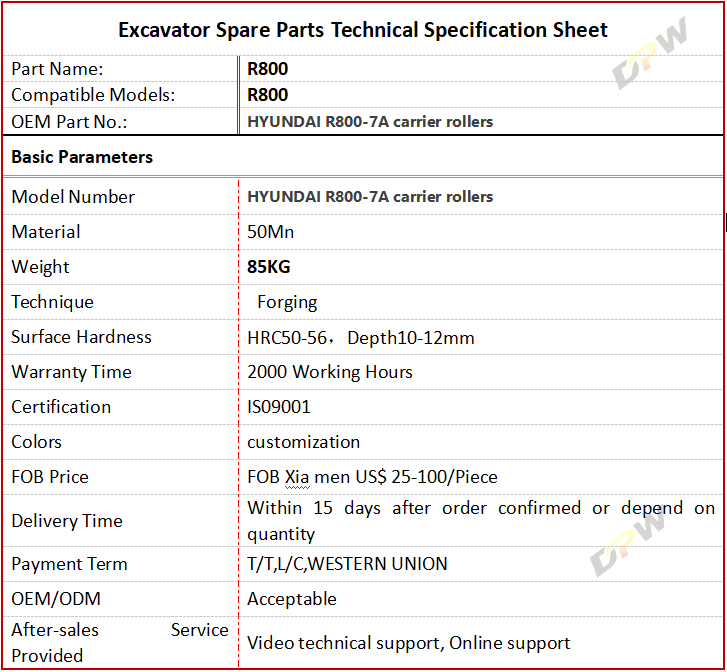Select the 'After-sales Service Provided' label
Viewport: 727px width, 672px height.
point(120,643)
